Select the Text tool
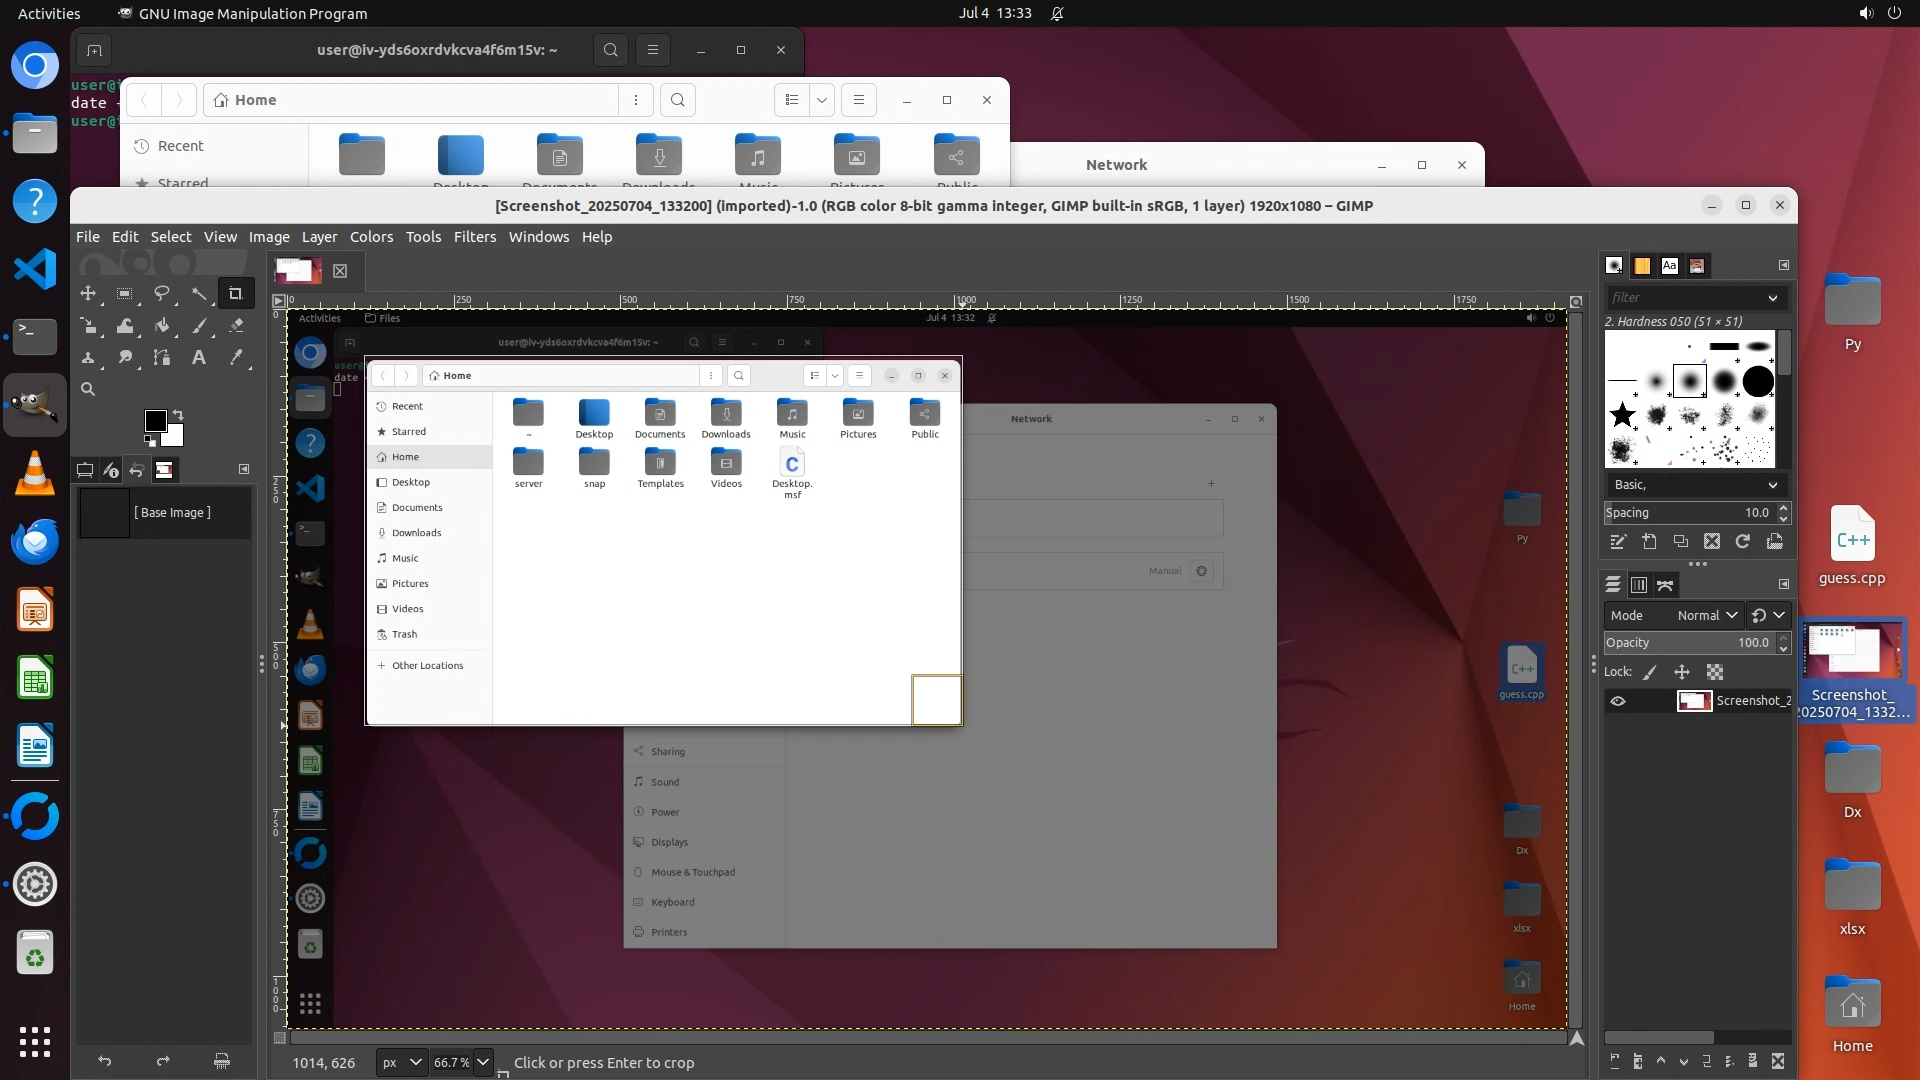Screen dimensions: 1920x1080 (x=199, y=357)
